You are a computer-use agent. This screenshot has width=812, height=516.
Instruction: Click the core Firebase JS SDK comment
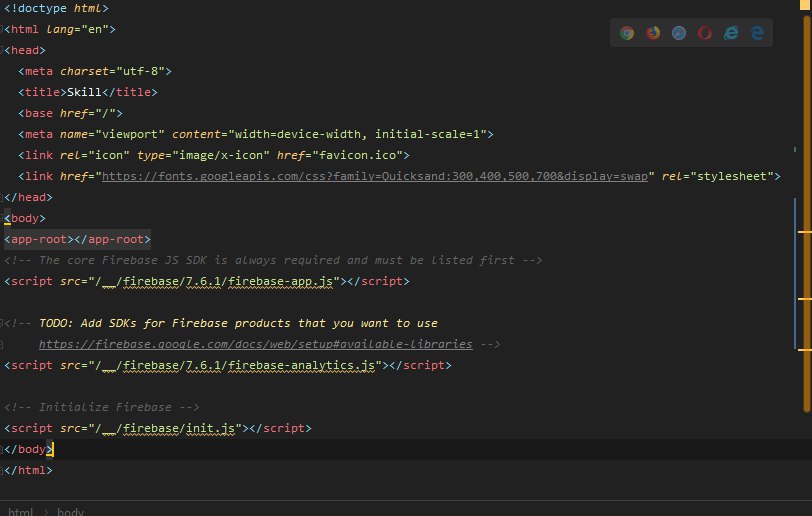pyautogui.click(x=273, y=260)
